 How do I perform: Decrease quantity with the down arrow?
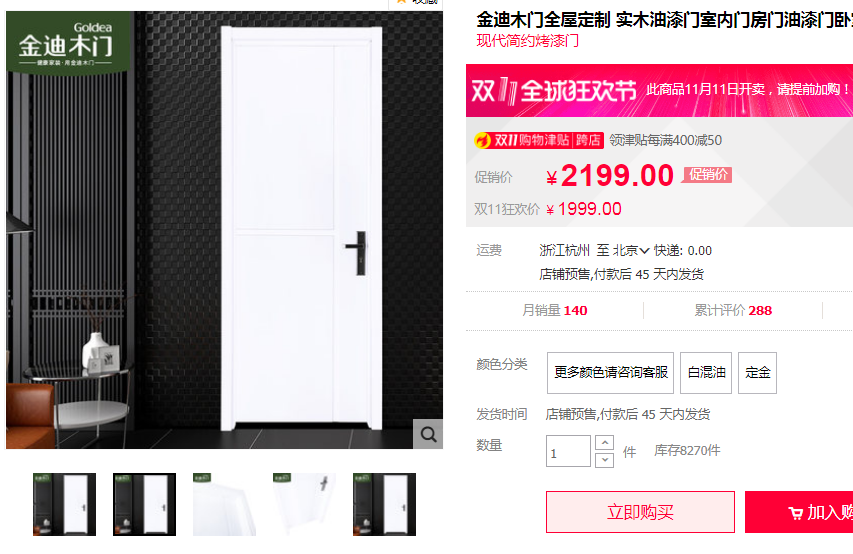point(604,460)
